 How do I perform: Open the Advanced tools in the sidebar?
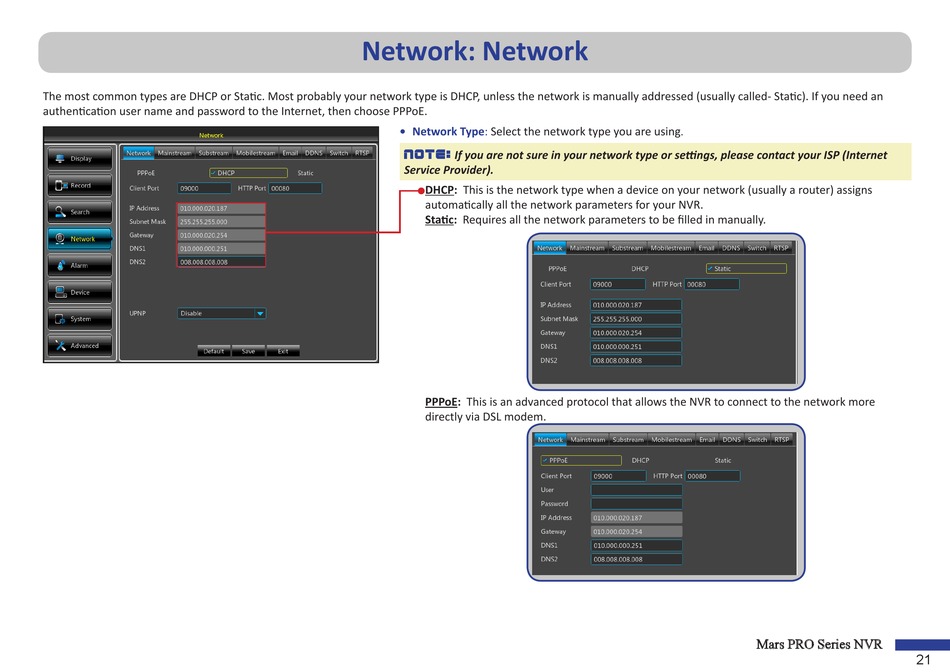[x=80, y=345]
